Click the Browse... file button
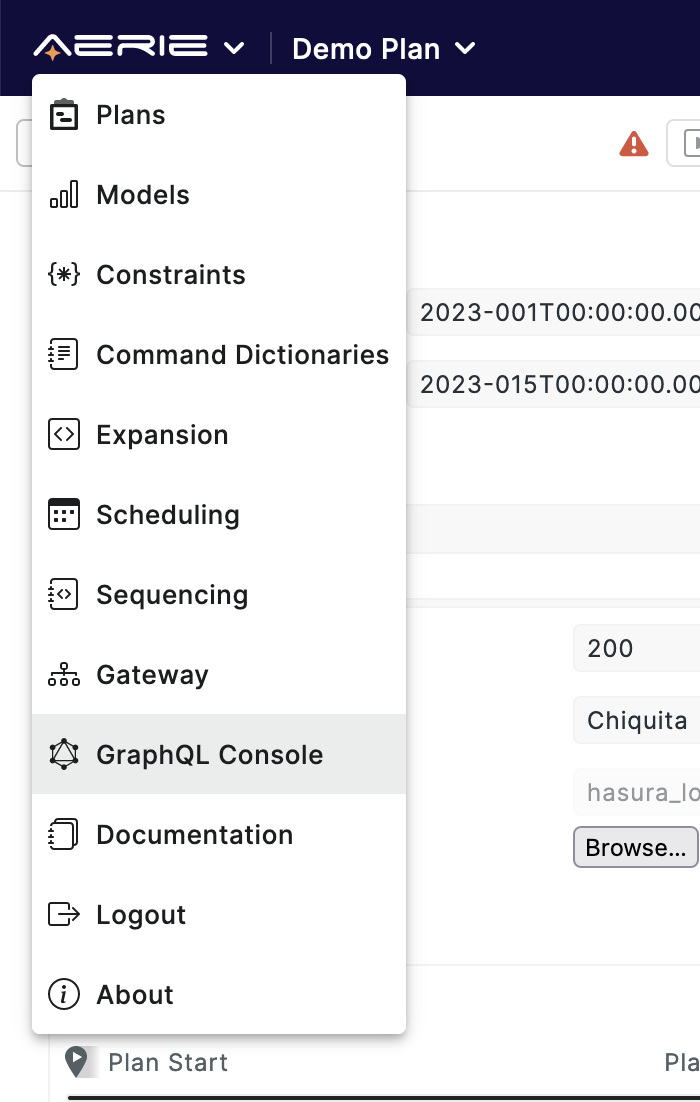 635,847
